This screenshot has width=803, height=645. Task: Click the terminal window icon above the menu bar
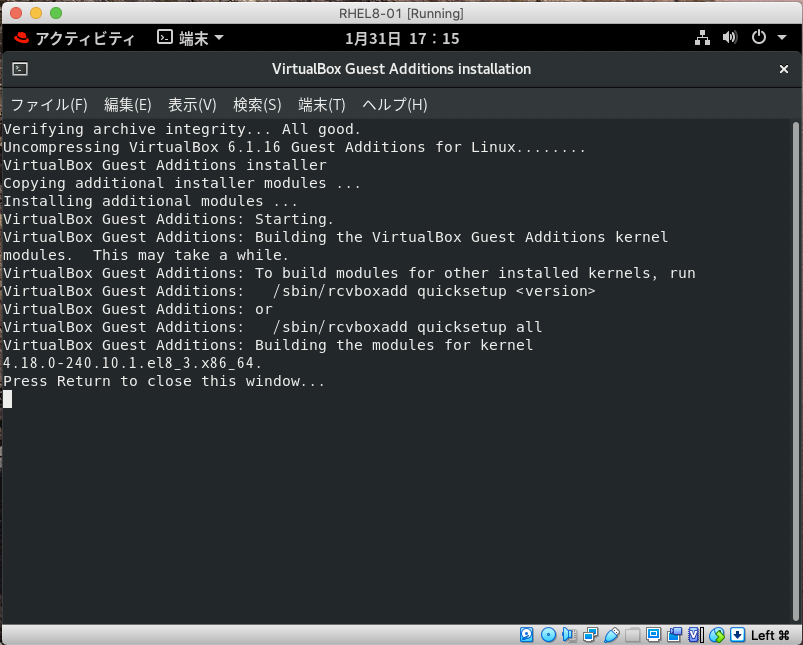click(x=22, y=70)
